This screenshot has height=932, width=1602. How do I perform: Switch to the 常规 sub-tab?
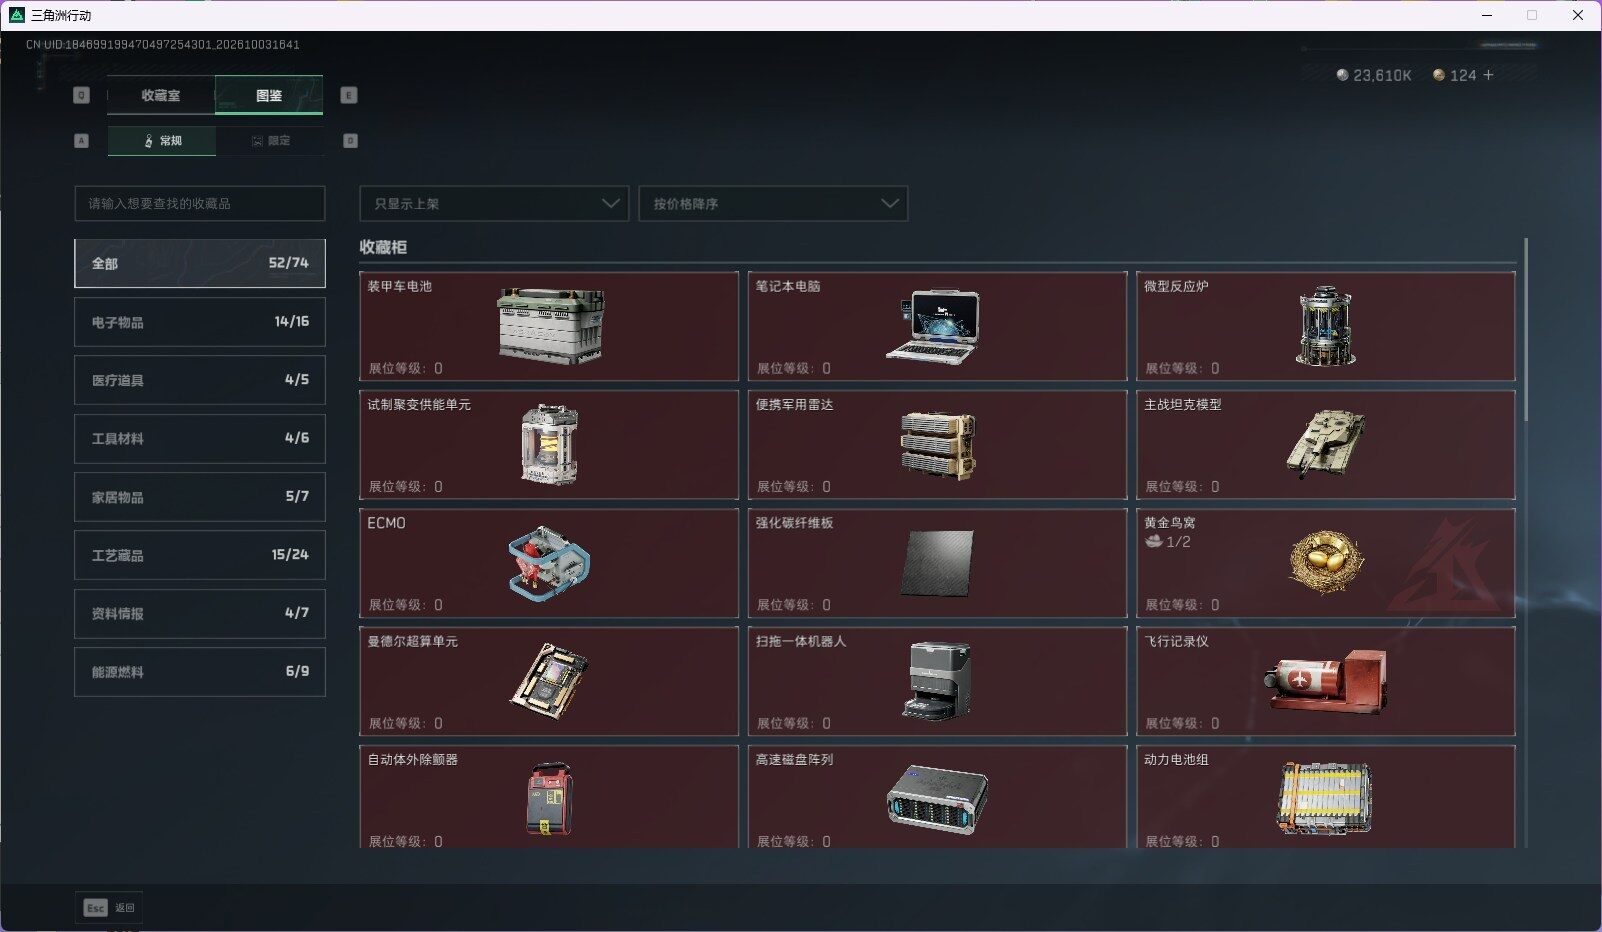click(x=162, y=141)
